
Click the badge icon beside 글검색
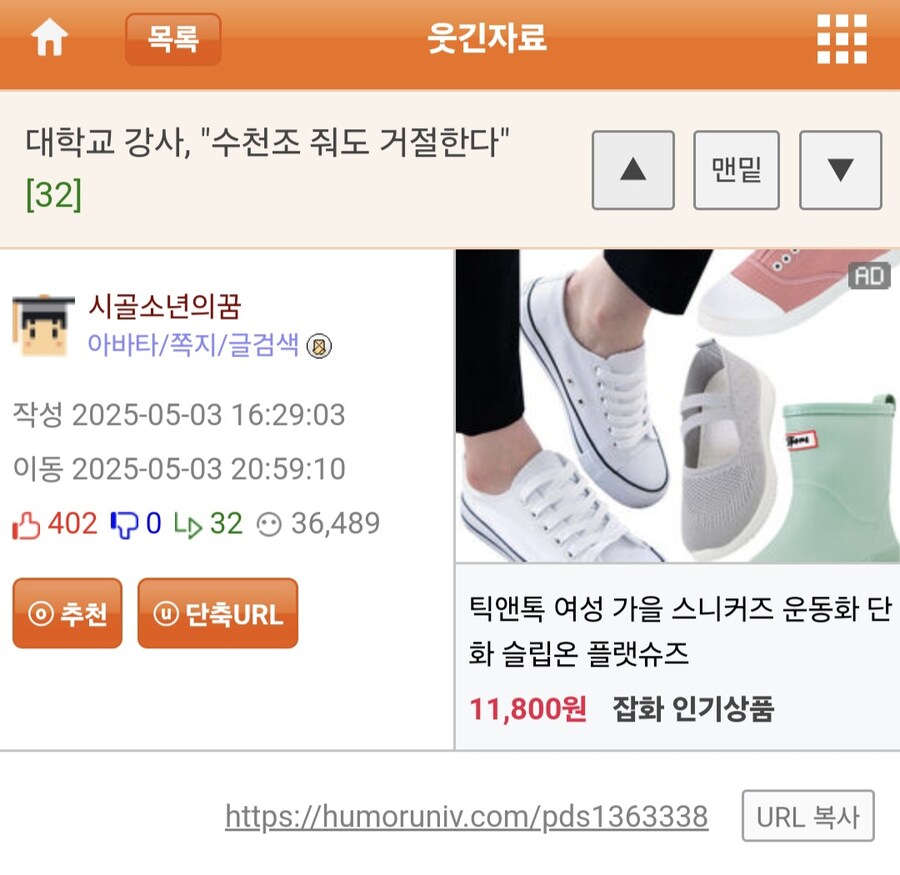pos(319,346)
